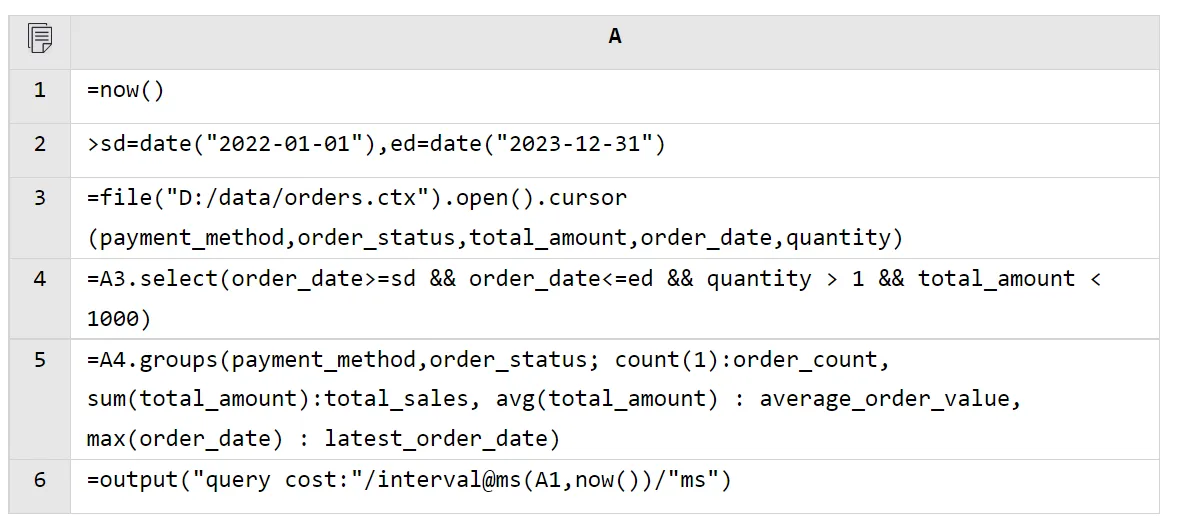Select the output query cost cell
1180x531 pixels.
tap(410, 481)
